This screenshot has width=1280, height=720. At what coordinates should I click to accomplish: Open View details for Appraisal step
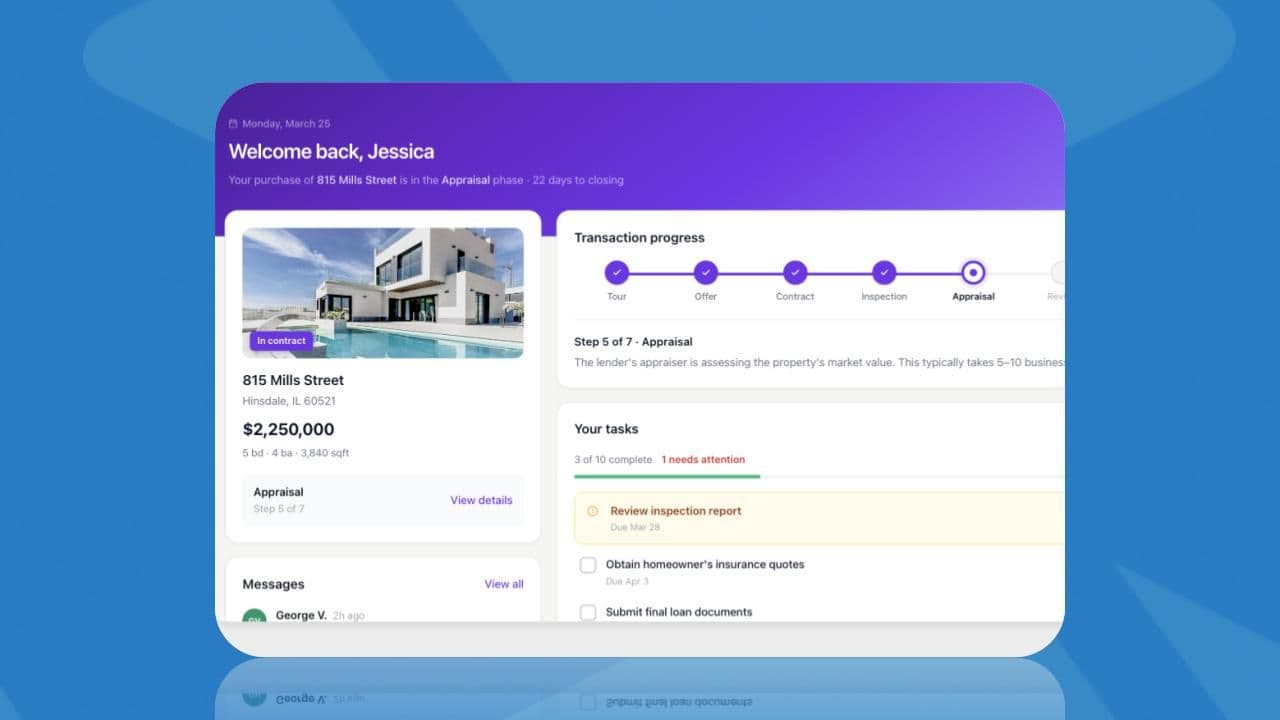tap(481, 500)
